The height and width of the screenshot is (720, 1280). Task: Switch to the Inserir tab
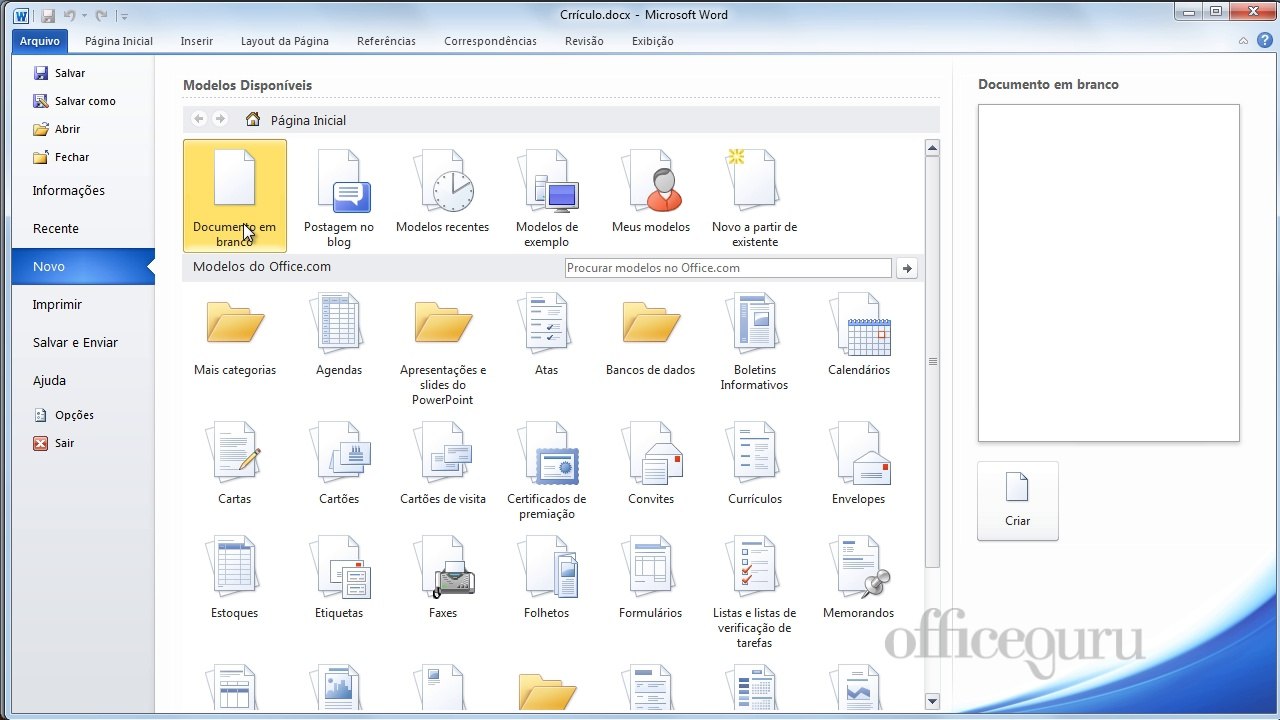pos(197,41)
